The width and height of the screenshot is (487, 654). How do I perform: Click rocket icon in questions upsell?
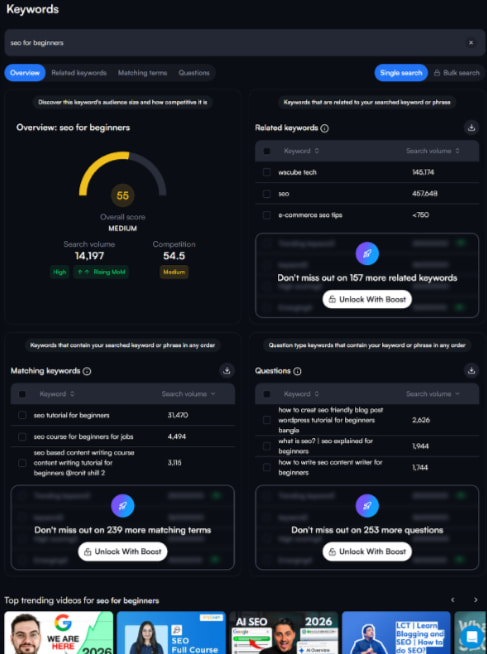(367, 506)
